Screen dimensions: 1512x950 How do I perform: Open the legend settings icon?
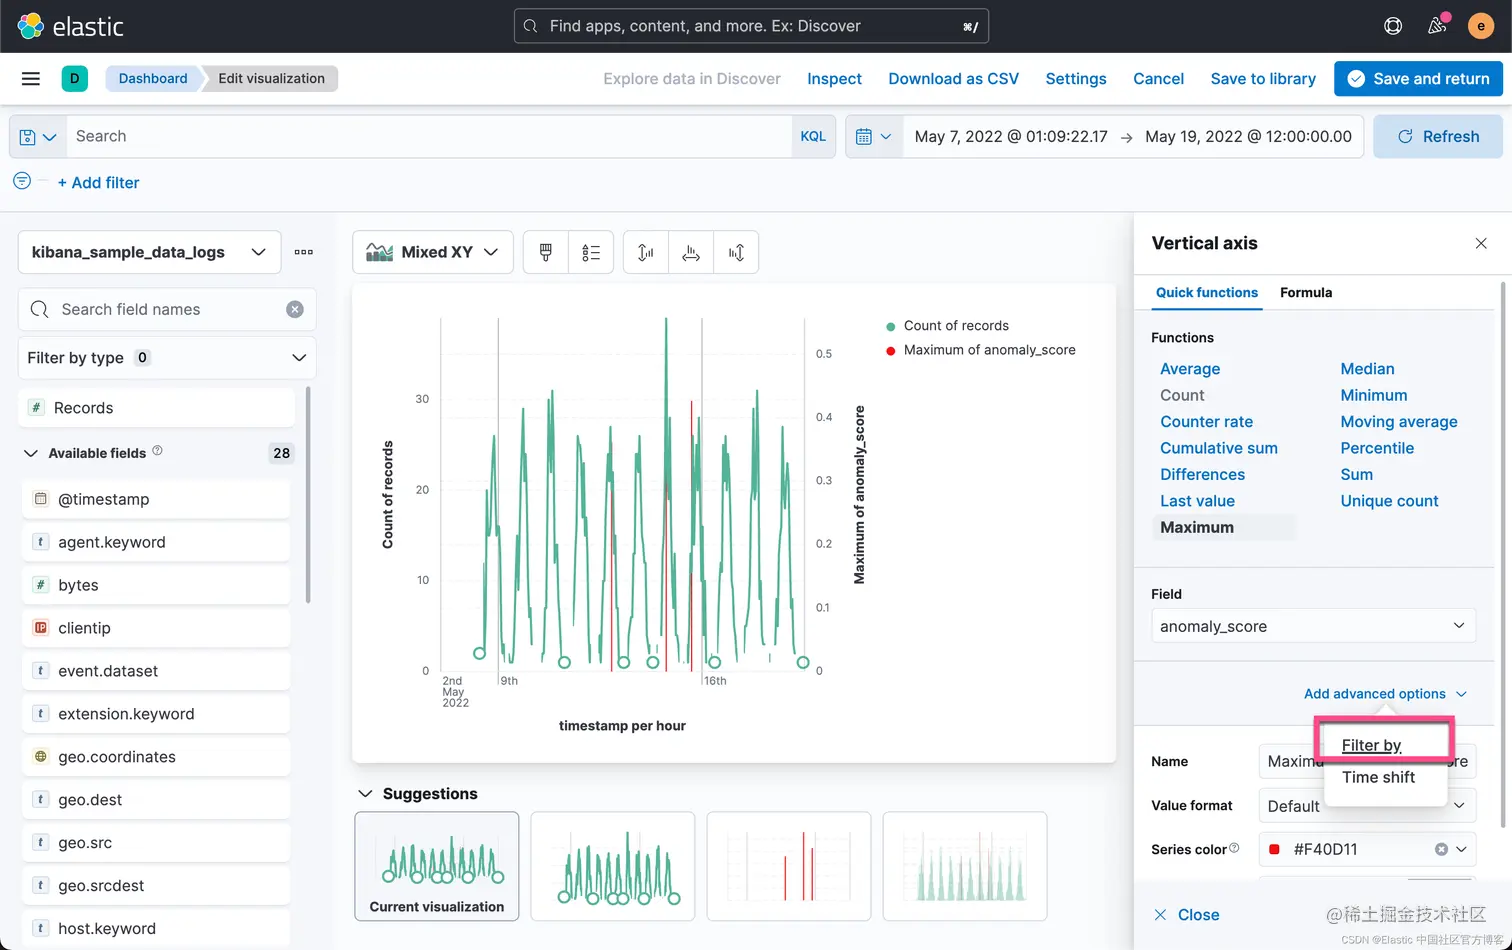(x=591, y=252)
